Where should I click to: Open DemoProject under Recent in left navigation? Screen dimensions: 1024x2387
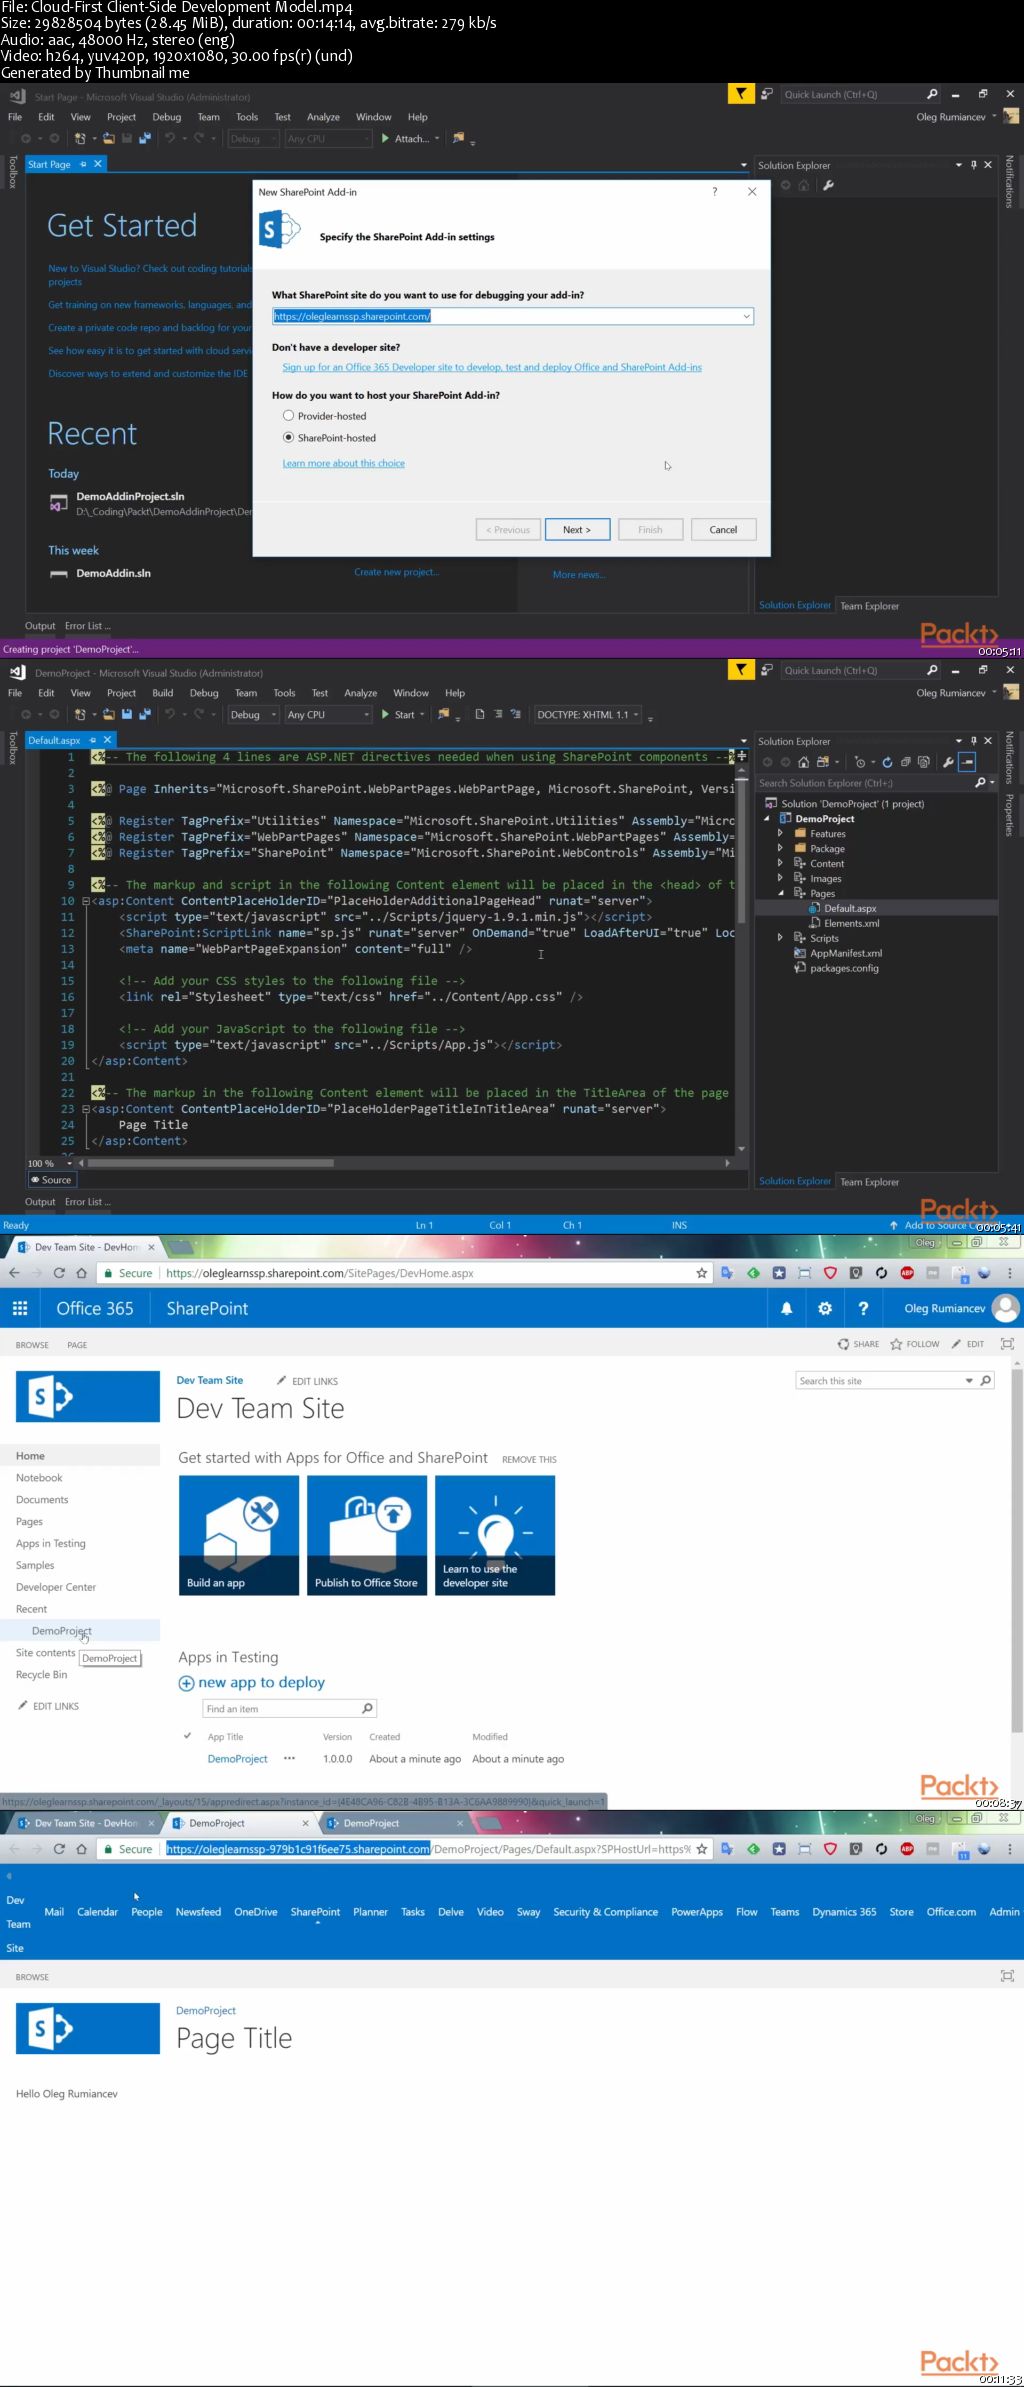[x=61, y=1631]
